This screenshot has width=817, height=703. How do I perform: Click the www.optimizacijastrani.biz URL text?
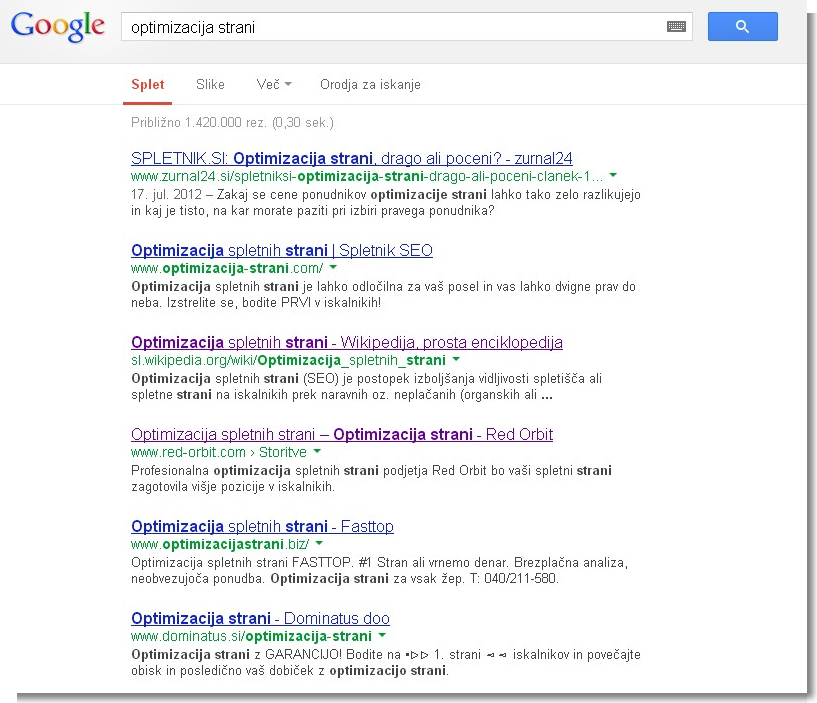click(x=220, y=545)
